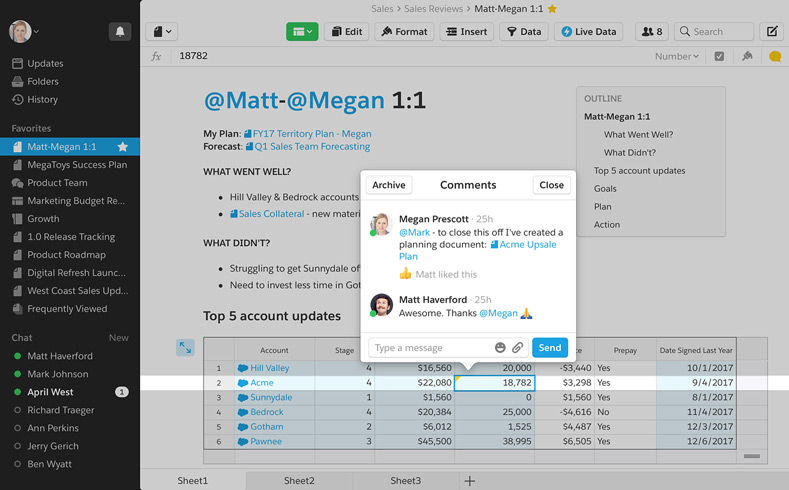This screenshot has width=789, height=490.
Task: Switch to Sheet3 tab
Action: coord(406,480)
